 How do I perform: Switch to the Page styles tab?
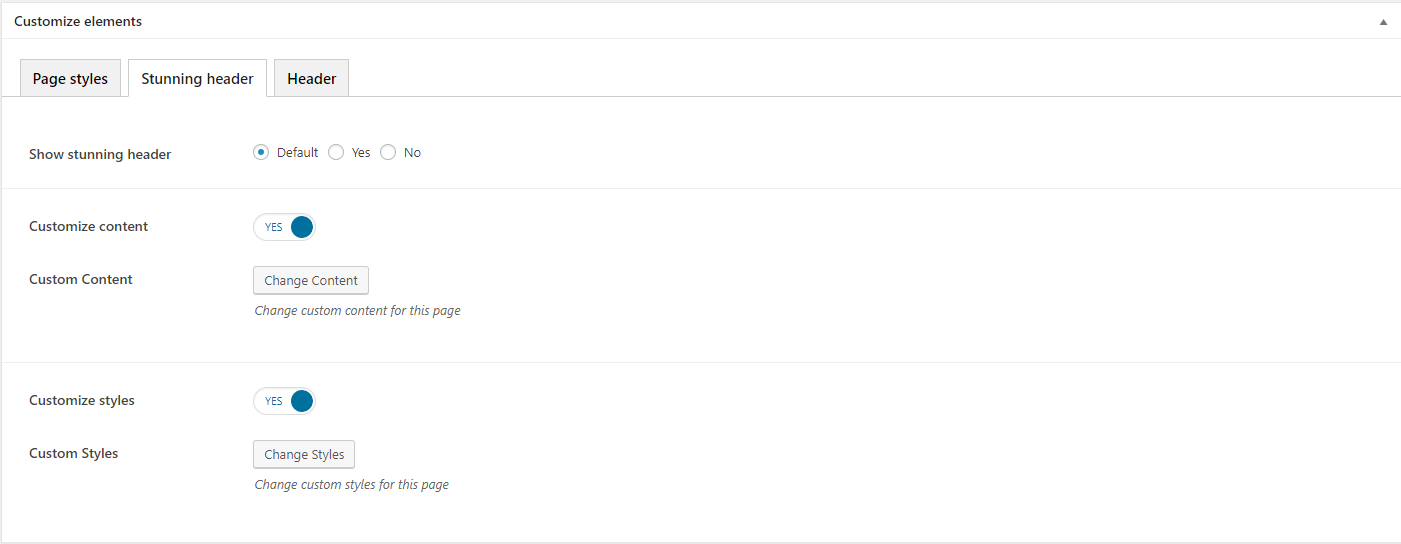pyautogui.click(x=70, y=79)
